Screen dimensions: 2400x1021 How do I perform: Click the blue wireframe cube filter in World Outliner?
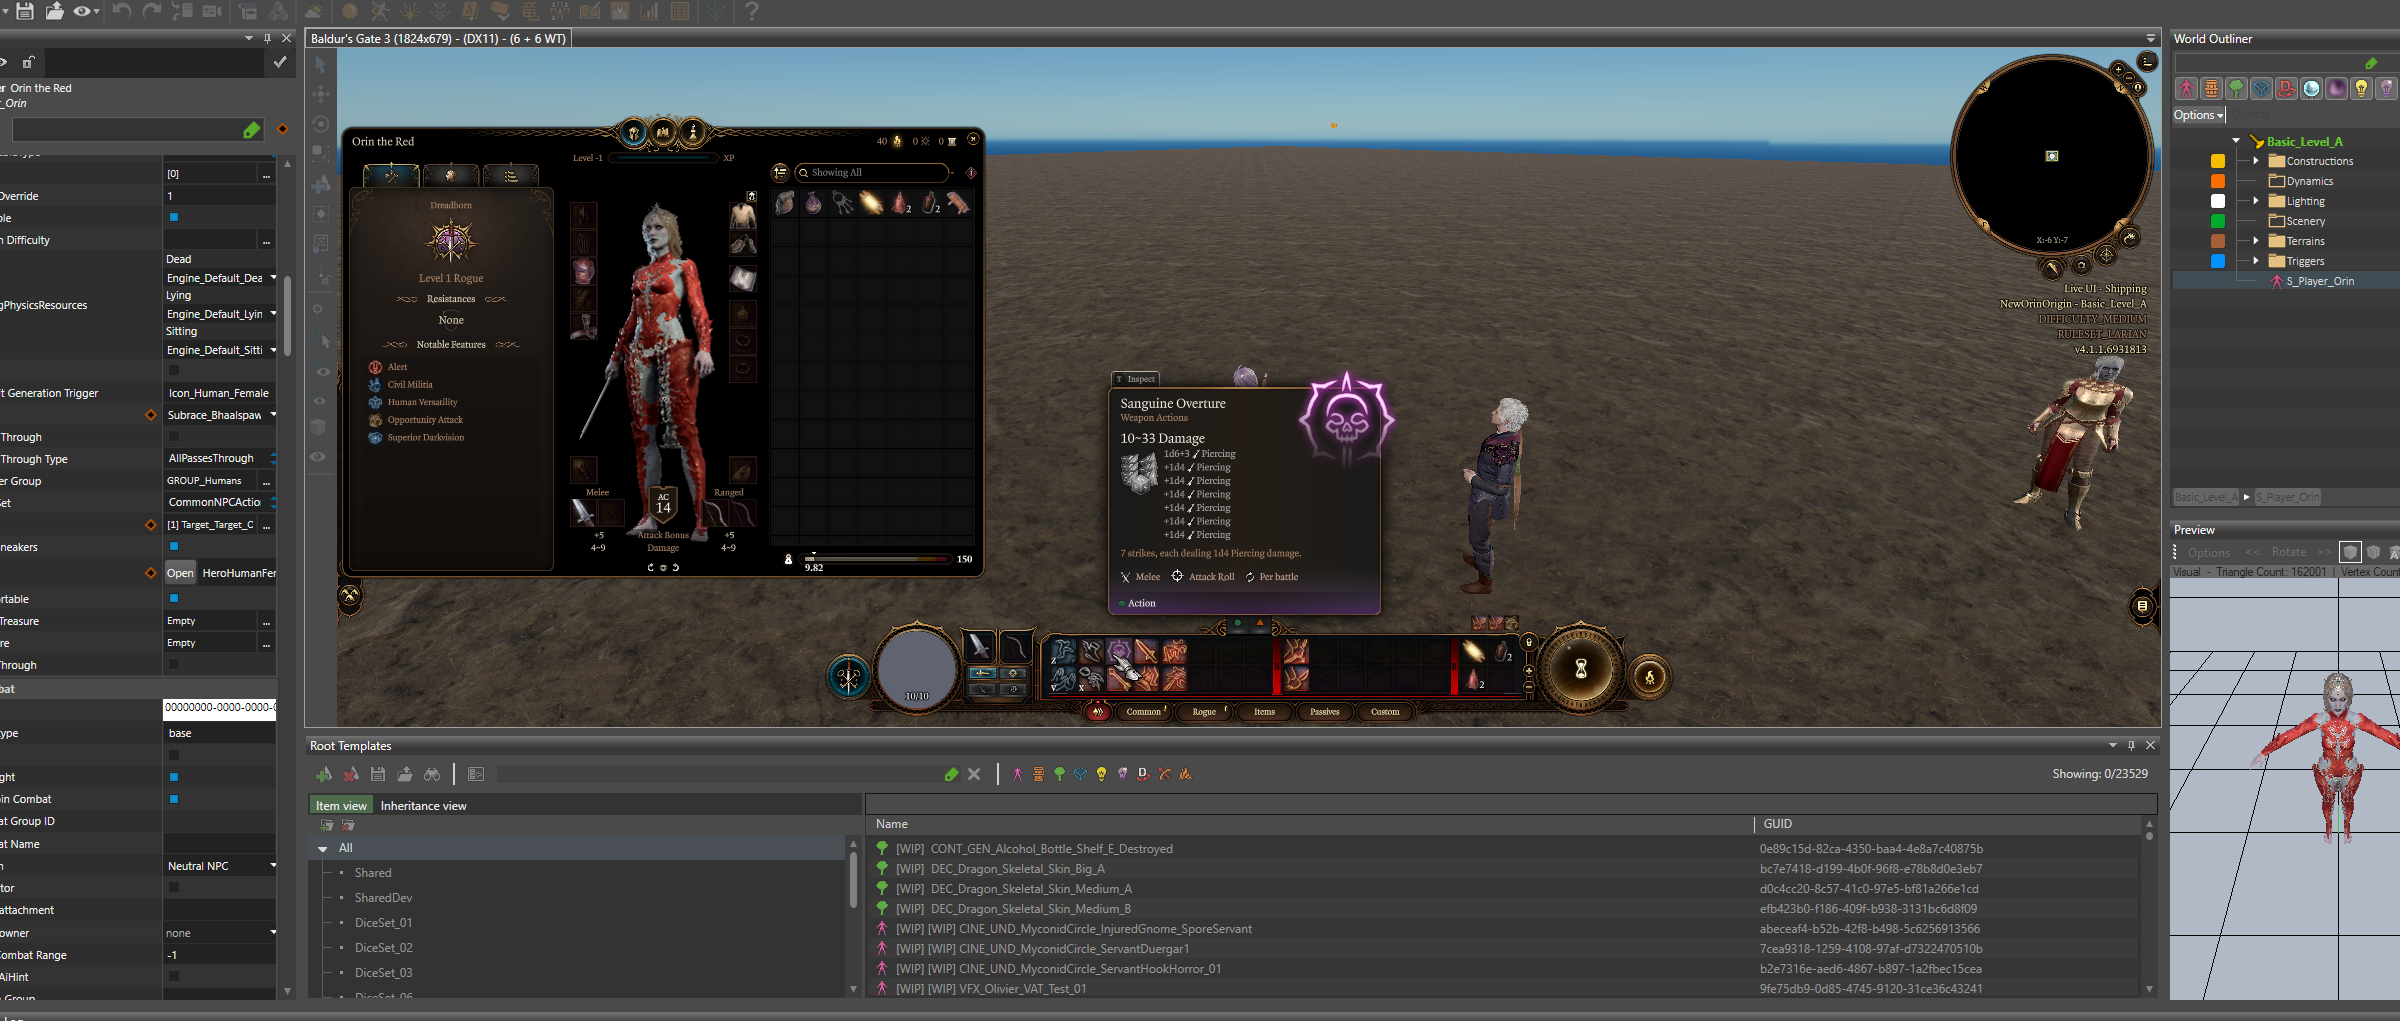tap(2261, 89)
